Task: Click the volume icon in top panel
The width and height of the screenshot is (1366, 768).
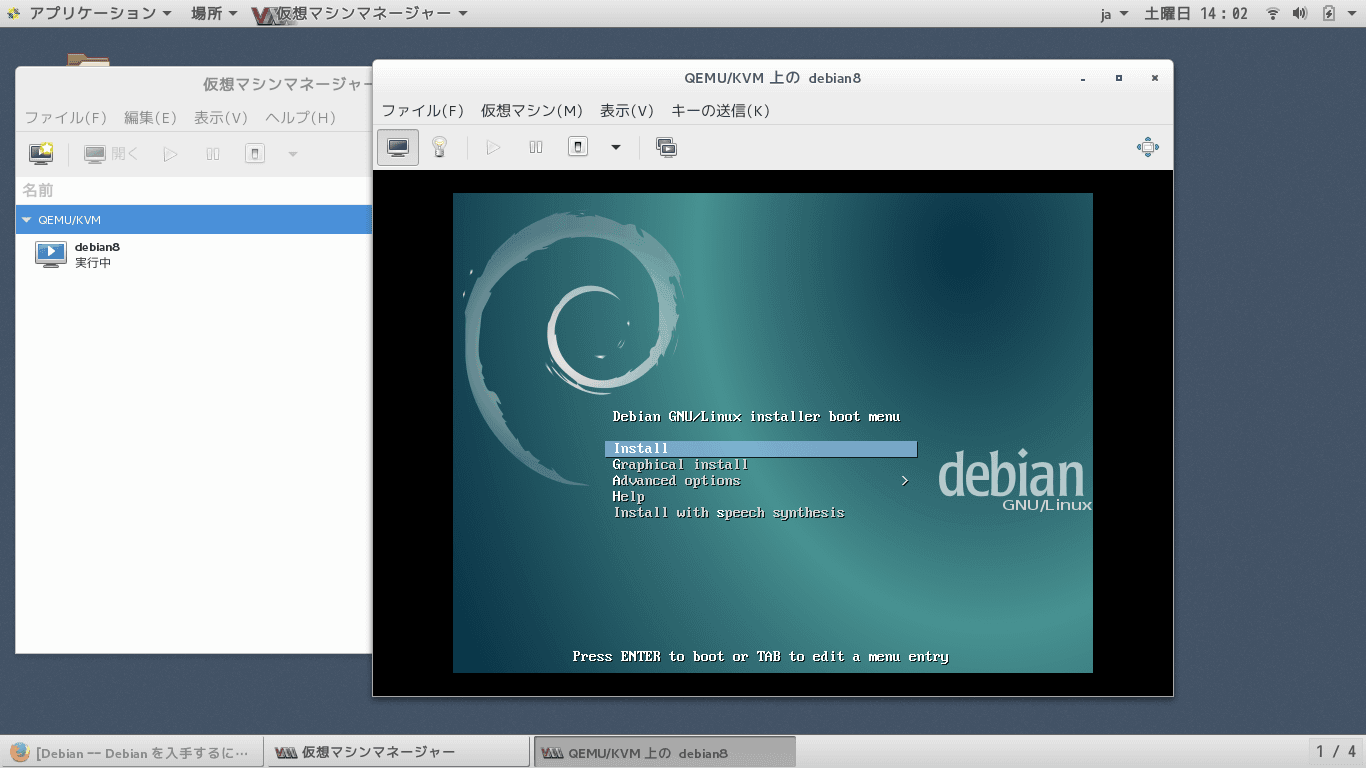Action: [1300, 13]
